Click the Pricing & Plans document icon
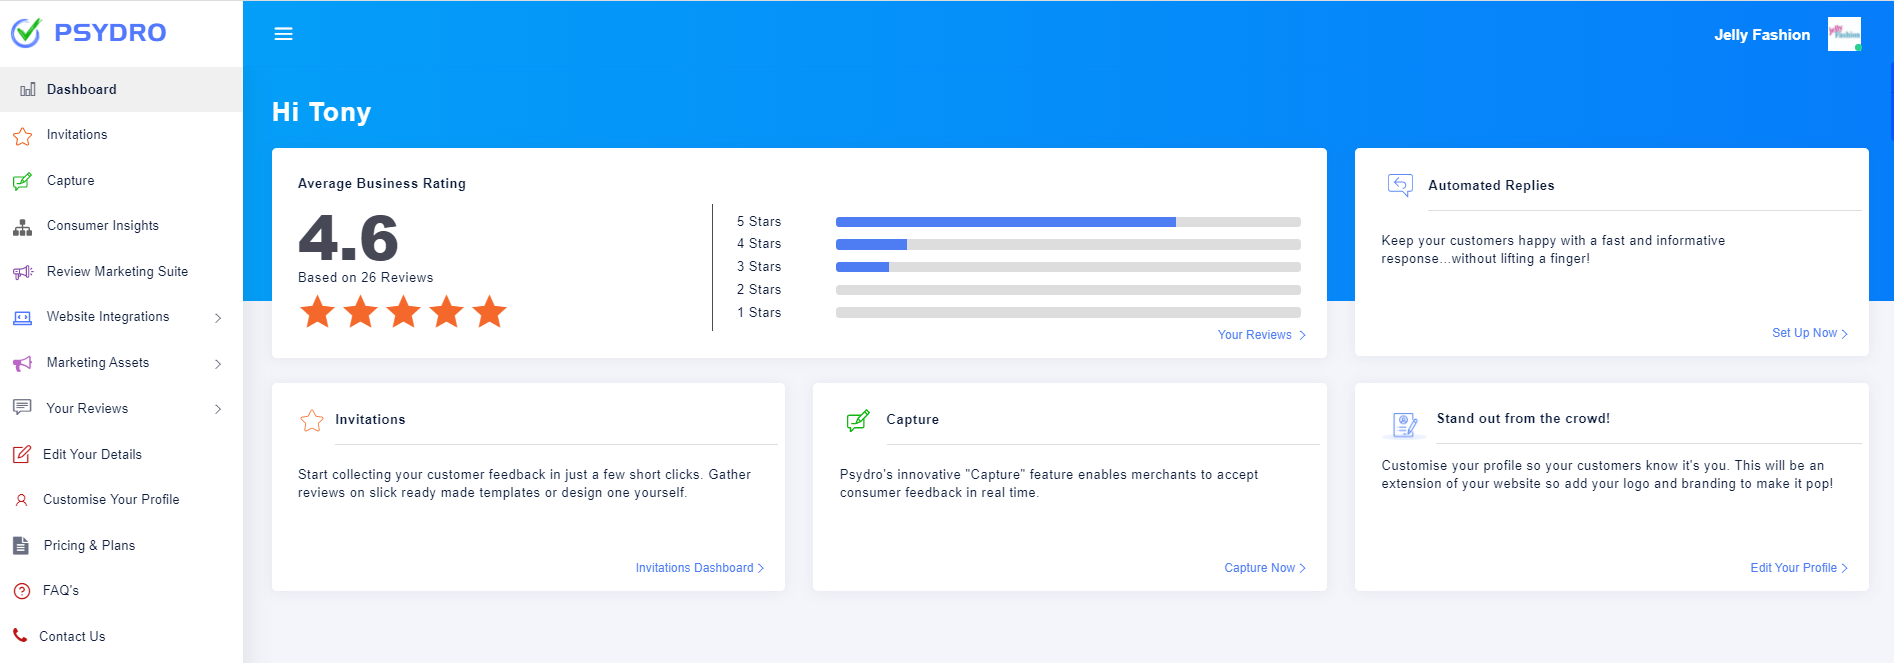 coord(21,545)
